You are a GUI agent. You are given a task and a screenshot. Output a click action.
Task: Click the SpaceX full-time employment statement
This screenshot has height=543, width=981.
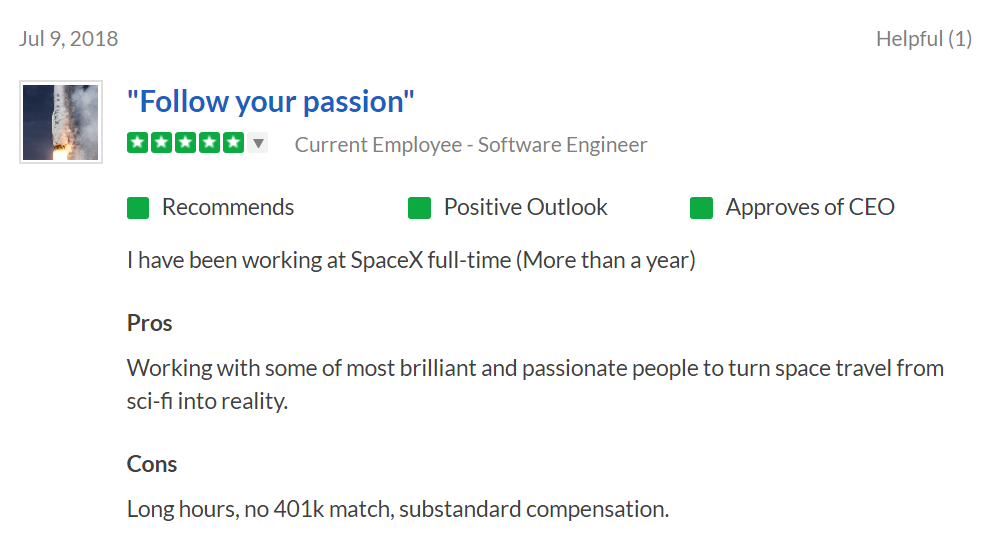411,260
